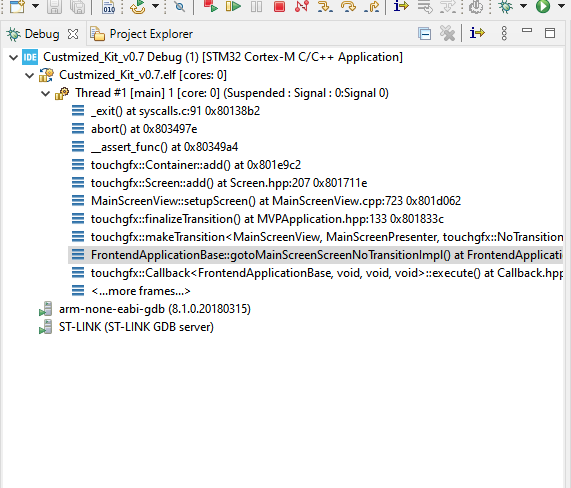Viewport: 571px width, 488px height.
Task: Click the Disconnect icon
Action: pyautogui.click(x=302, y=6)
